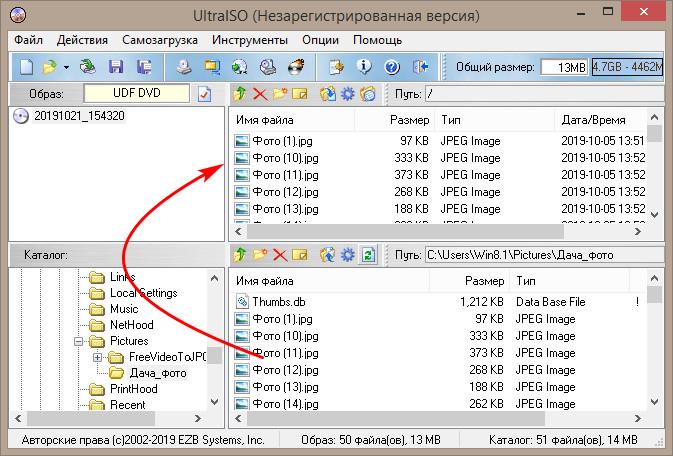
Task: Collapse the Pictures folder in the tree
Action: tap(79, 341)
